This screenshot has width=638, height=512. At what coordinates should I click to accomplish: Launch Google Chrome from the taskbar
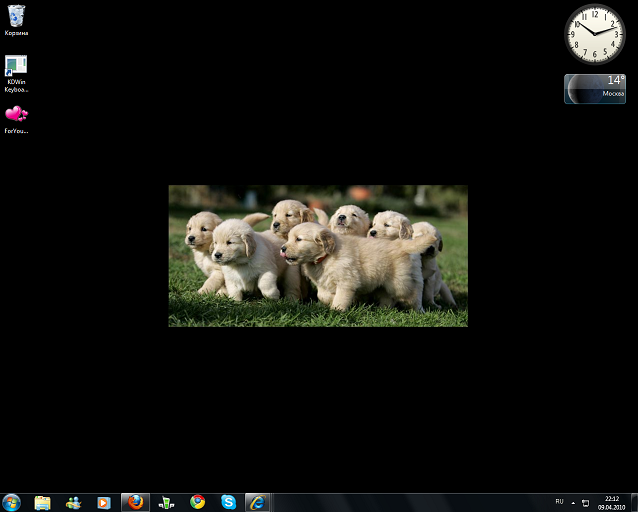198,502
